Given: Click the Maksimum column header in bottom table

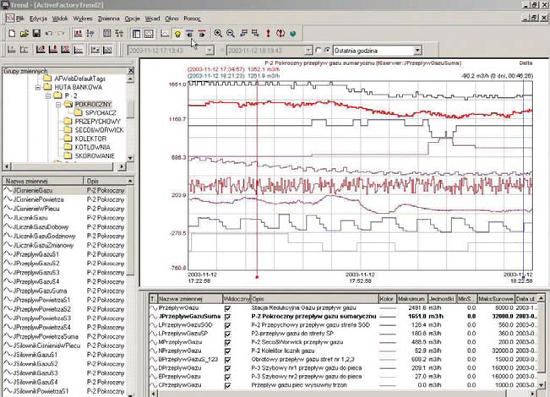Looking at the screenshot, I should click(x=412, y=299).
